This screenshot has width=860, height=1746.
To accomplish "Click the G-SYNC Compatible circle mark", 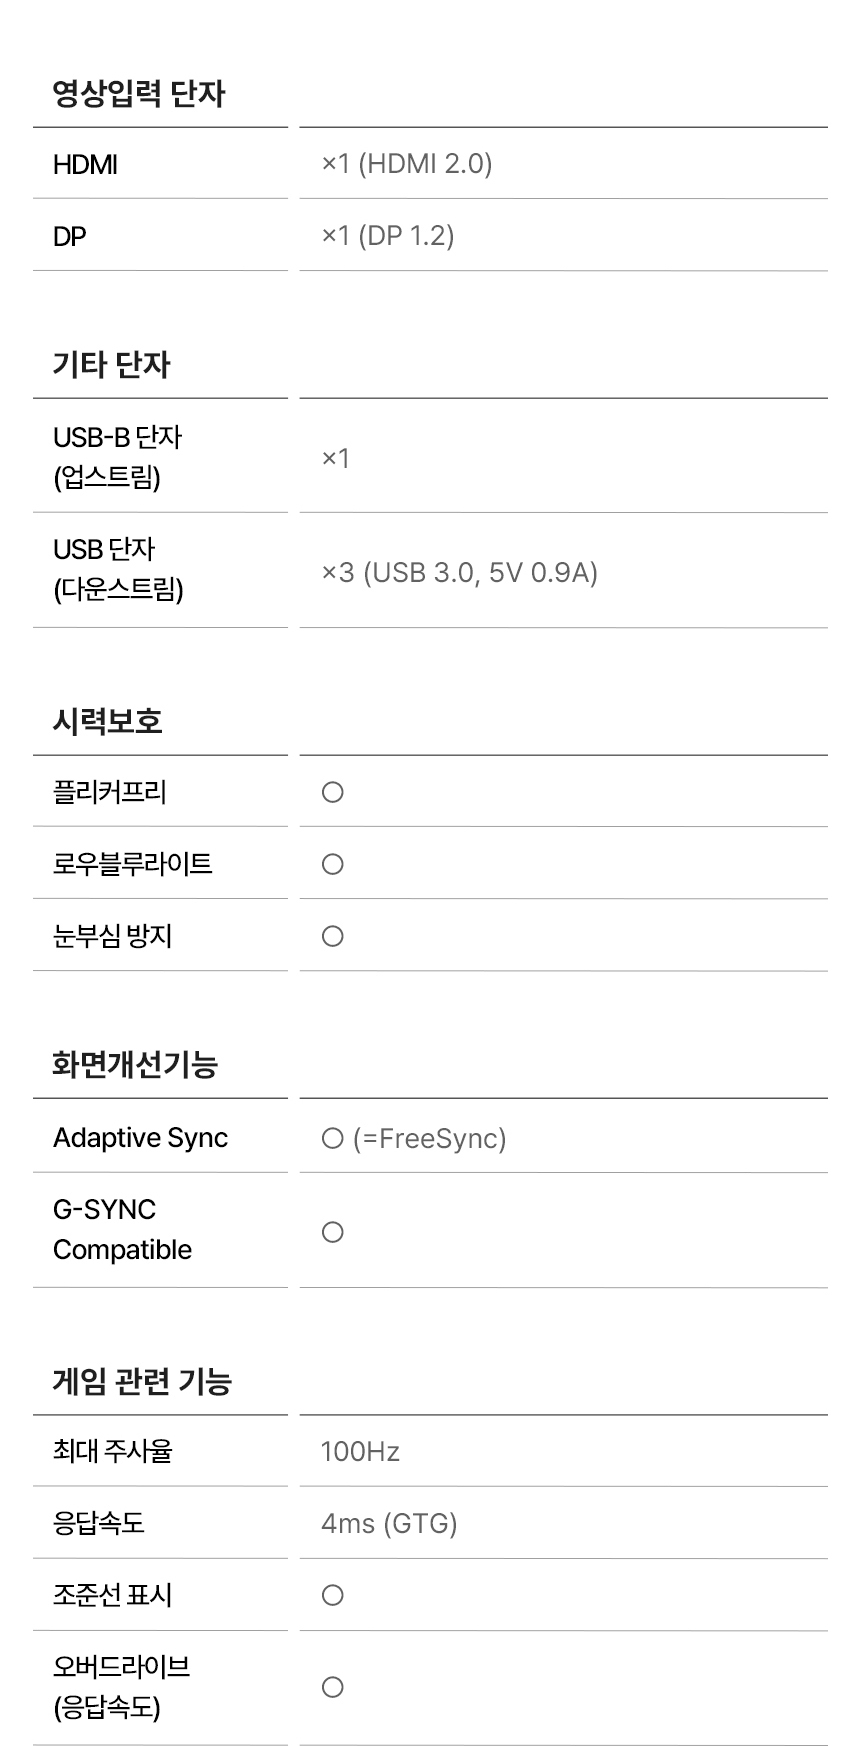I will [333, 1233].
